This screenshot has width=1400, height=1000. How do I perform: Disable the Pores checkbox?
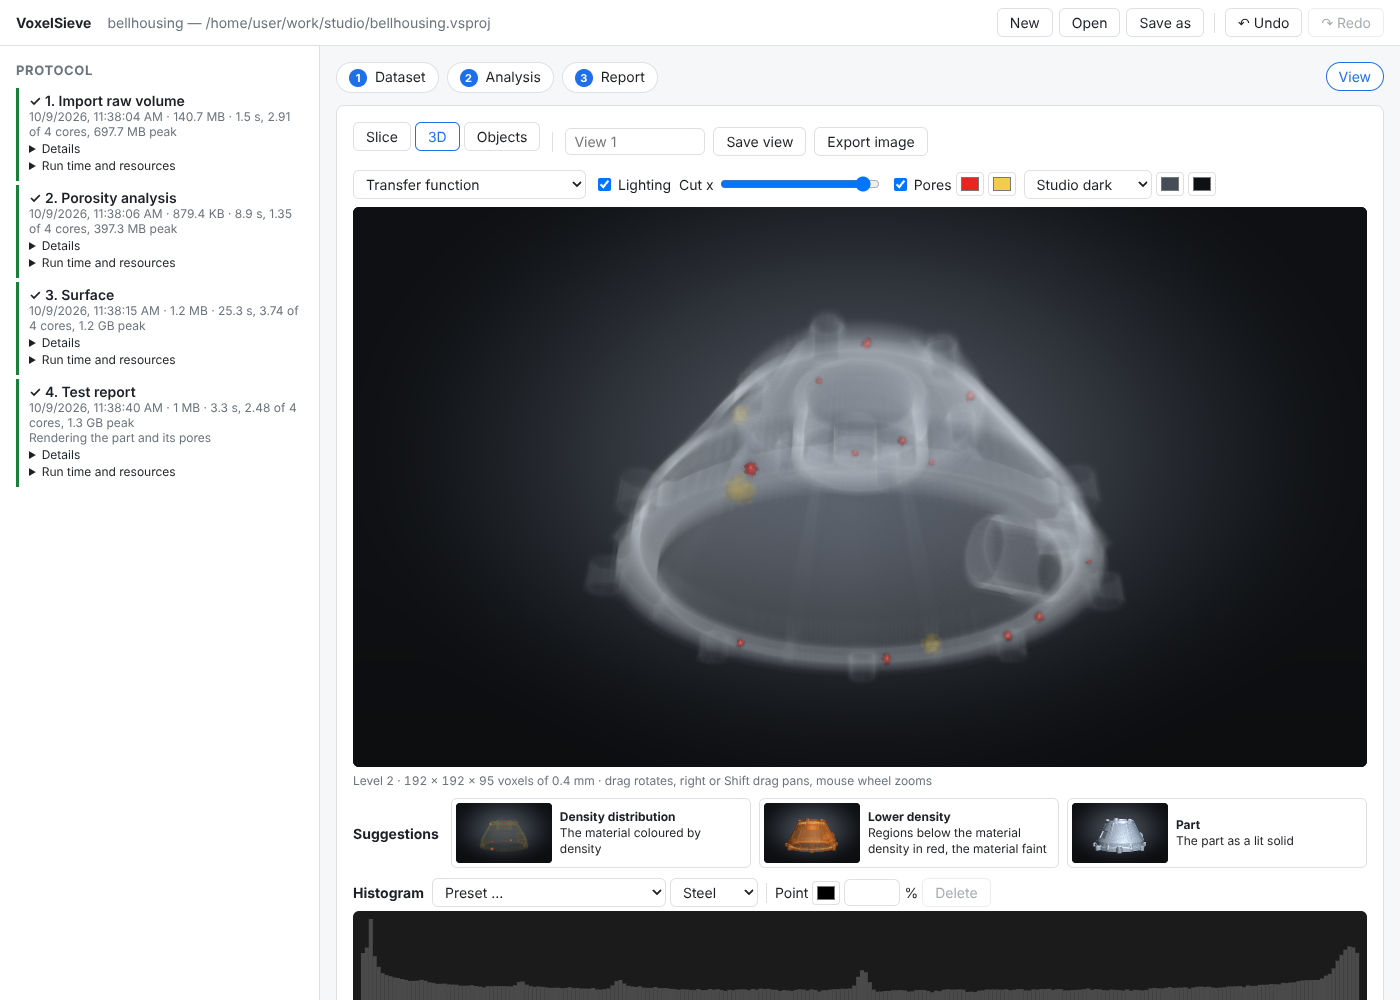pos(900,184)
